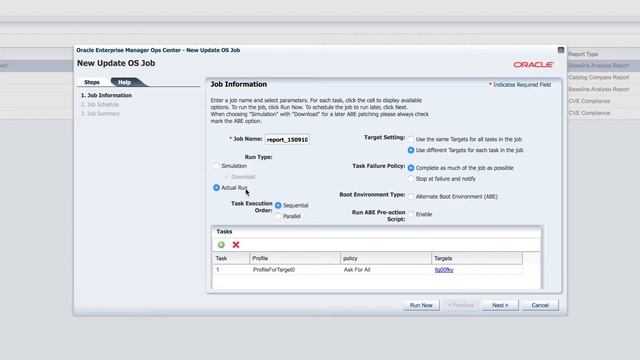Click the Run Now button
640x360 pixels.
click(x=421, y=305)
